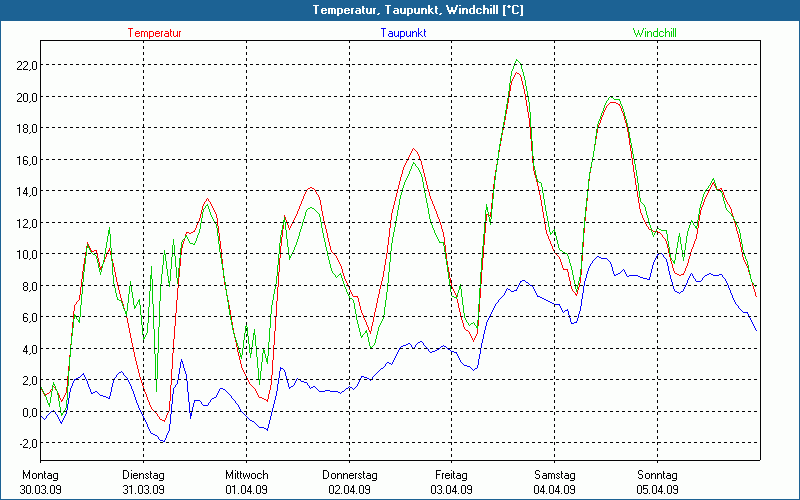Select the Donnerstag 02.04.09 date label
The image size is (800, 500).
(349, 482)
